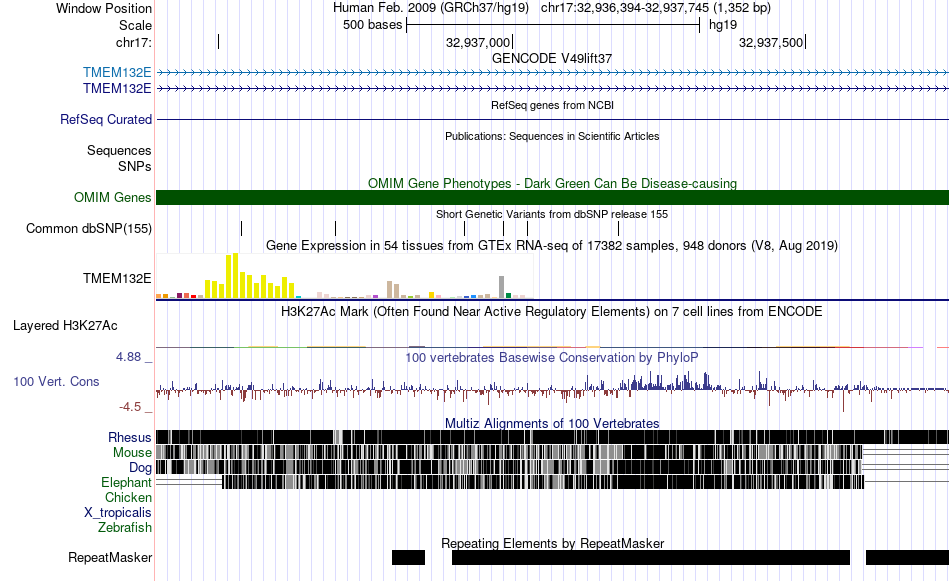Click the SNPs publications track label
This screenshot has height=581, width=950.
[135, 166]
